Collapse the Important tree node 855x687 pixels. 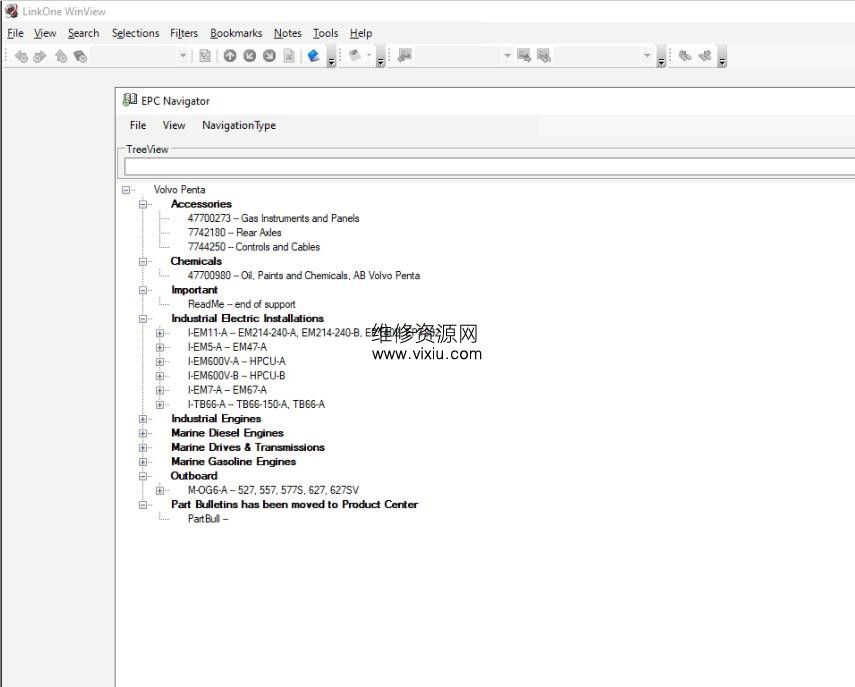click(x=143, y=291)
